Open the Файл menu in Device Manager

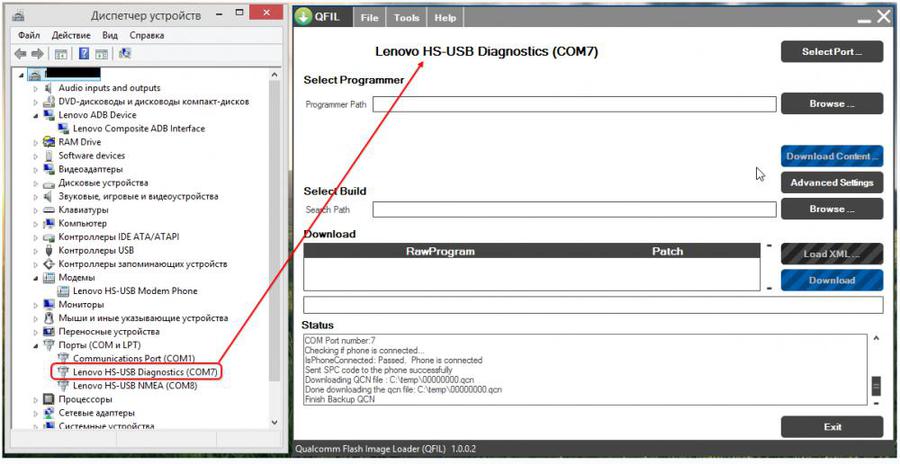[x=29, y=35]
